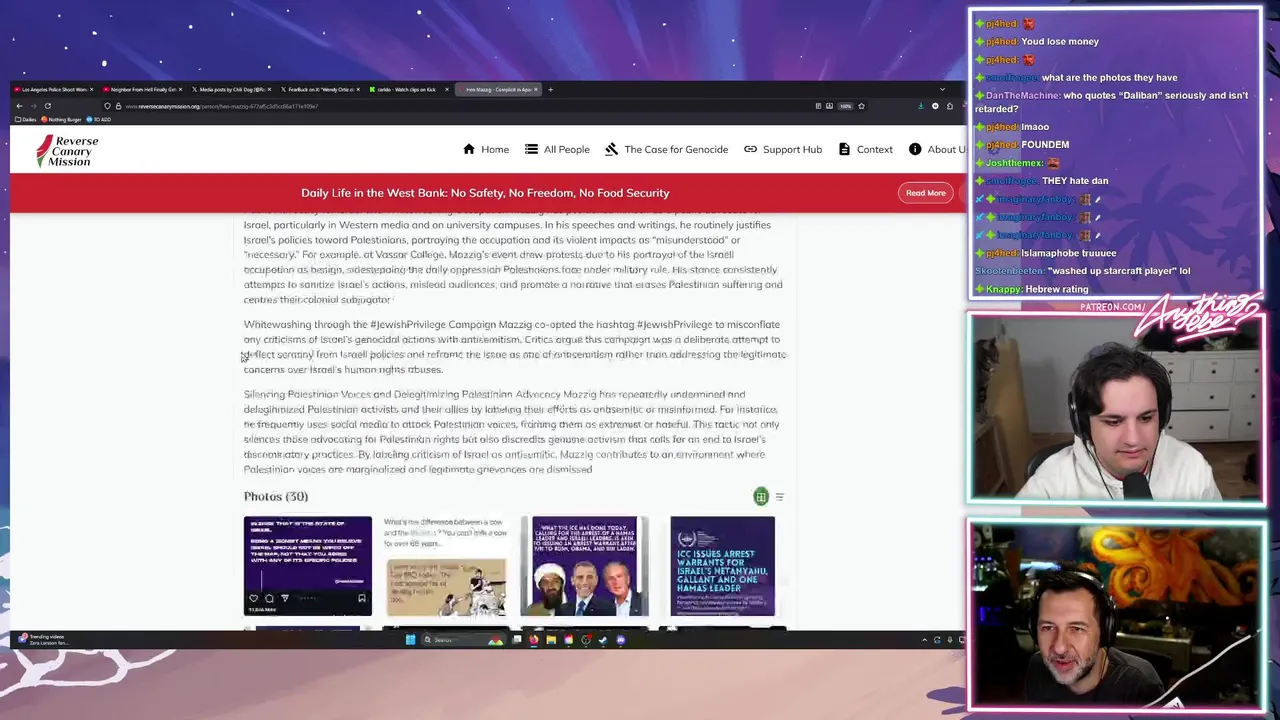This screenshot has height=720, width=1280.
Task: Click the bookmark star icon in address bar
Action: click(x=861, y=106)
